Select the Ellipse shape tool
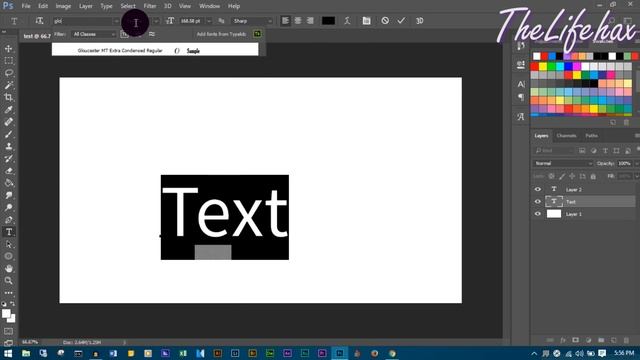The image size is (640, 360). (x=9, y=256)
